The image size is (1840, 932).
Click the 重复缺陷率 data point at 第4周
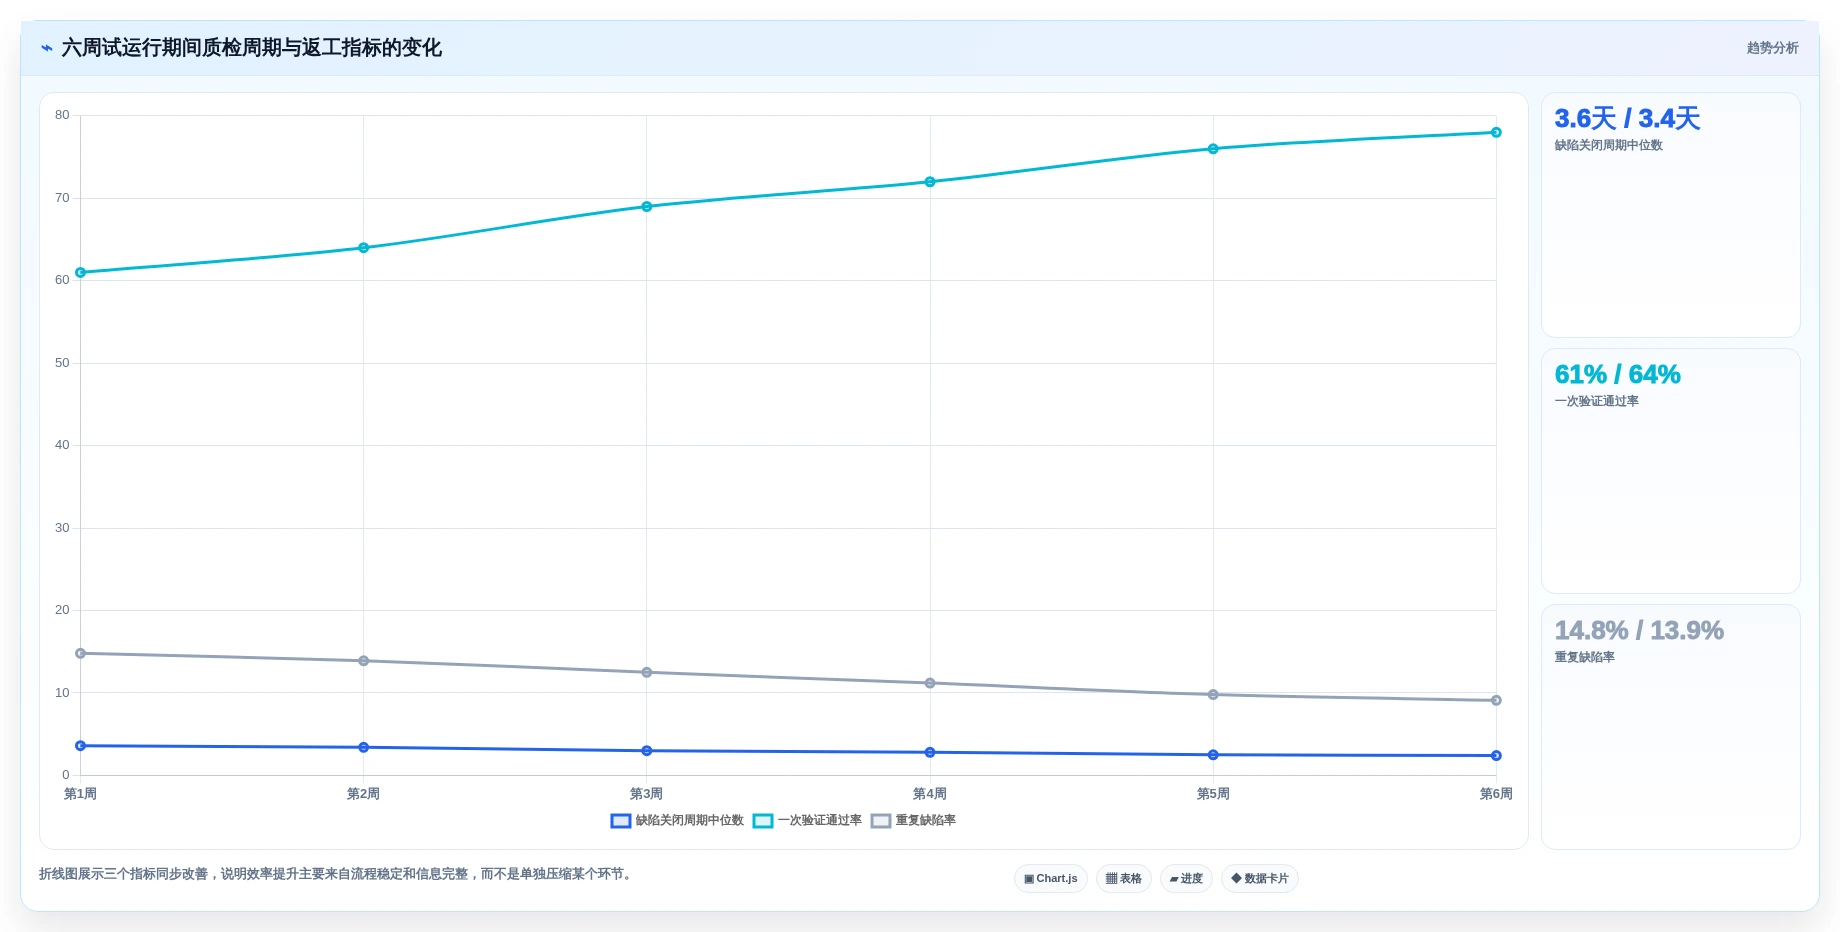click(x=930, y=683)
